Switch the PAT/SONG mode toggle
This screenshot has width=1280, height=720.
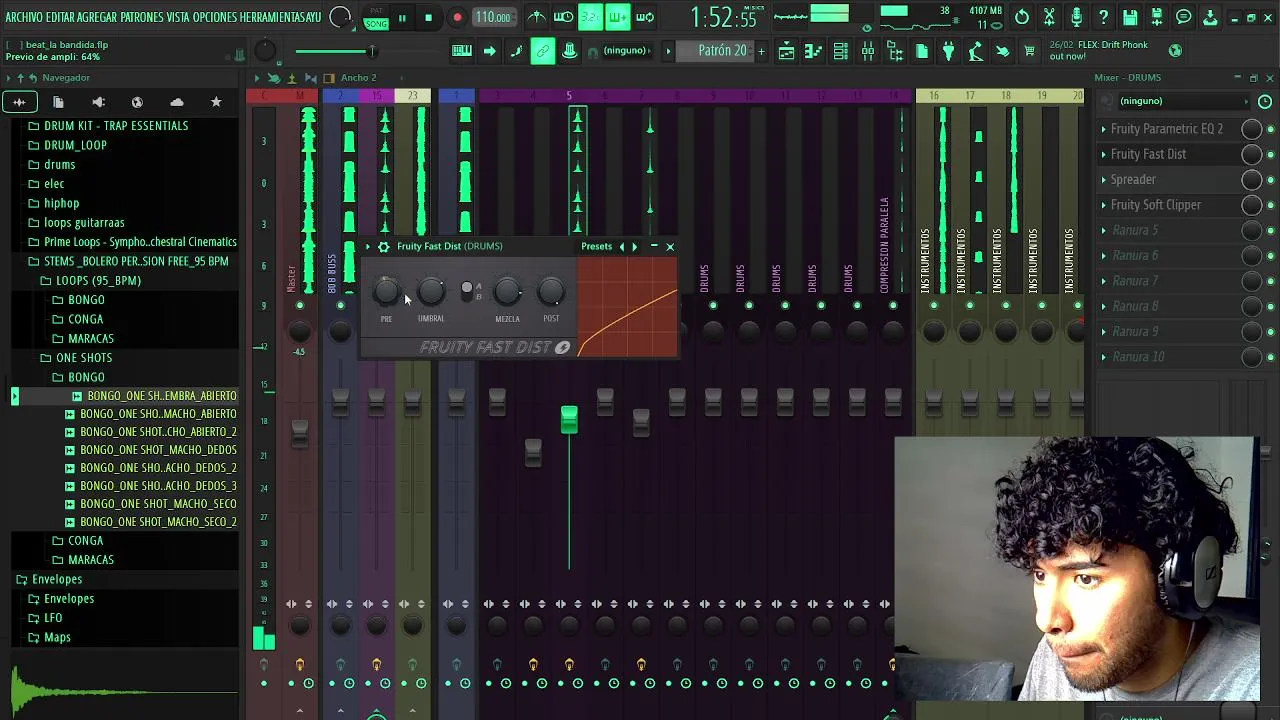coord(375,18)
